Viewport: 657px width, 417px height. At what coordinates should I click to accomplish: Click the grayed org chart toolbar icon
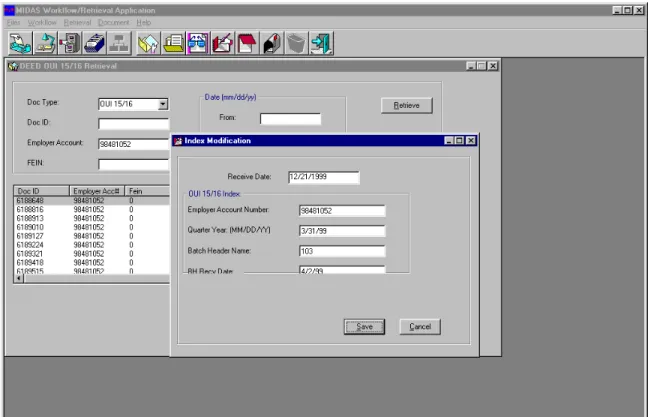point(119,44)
